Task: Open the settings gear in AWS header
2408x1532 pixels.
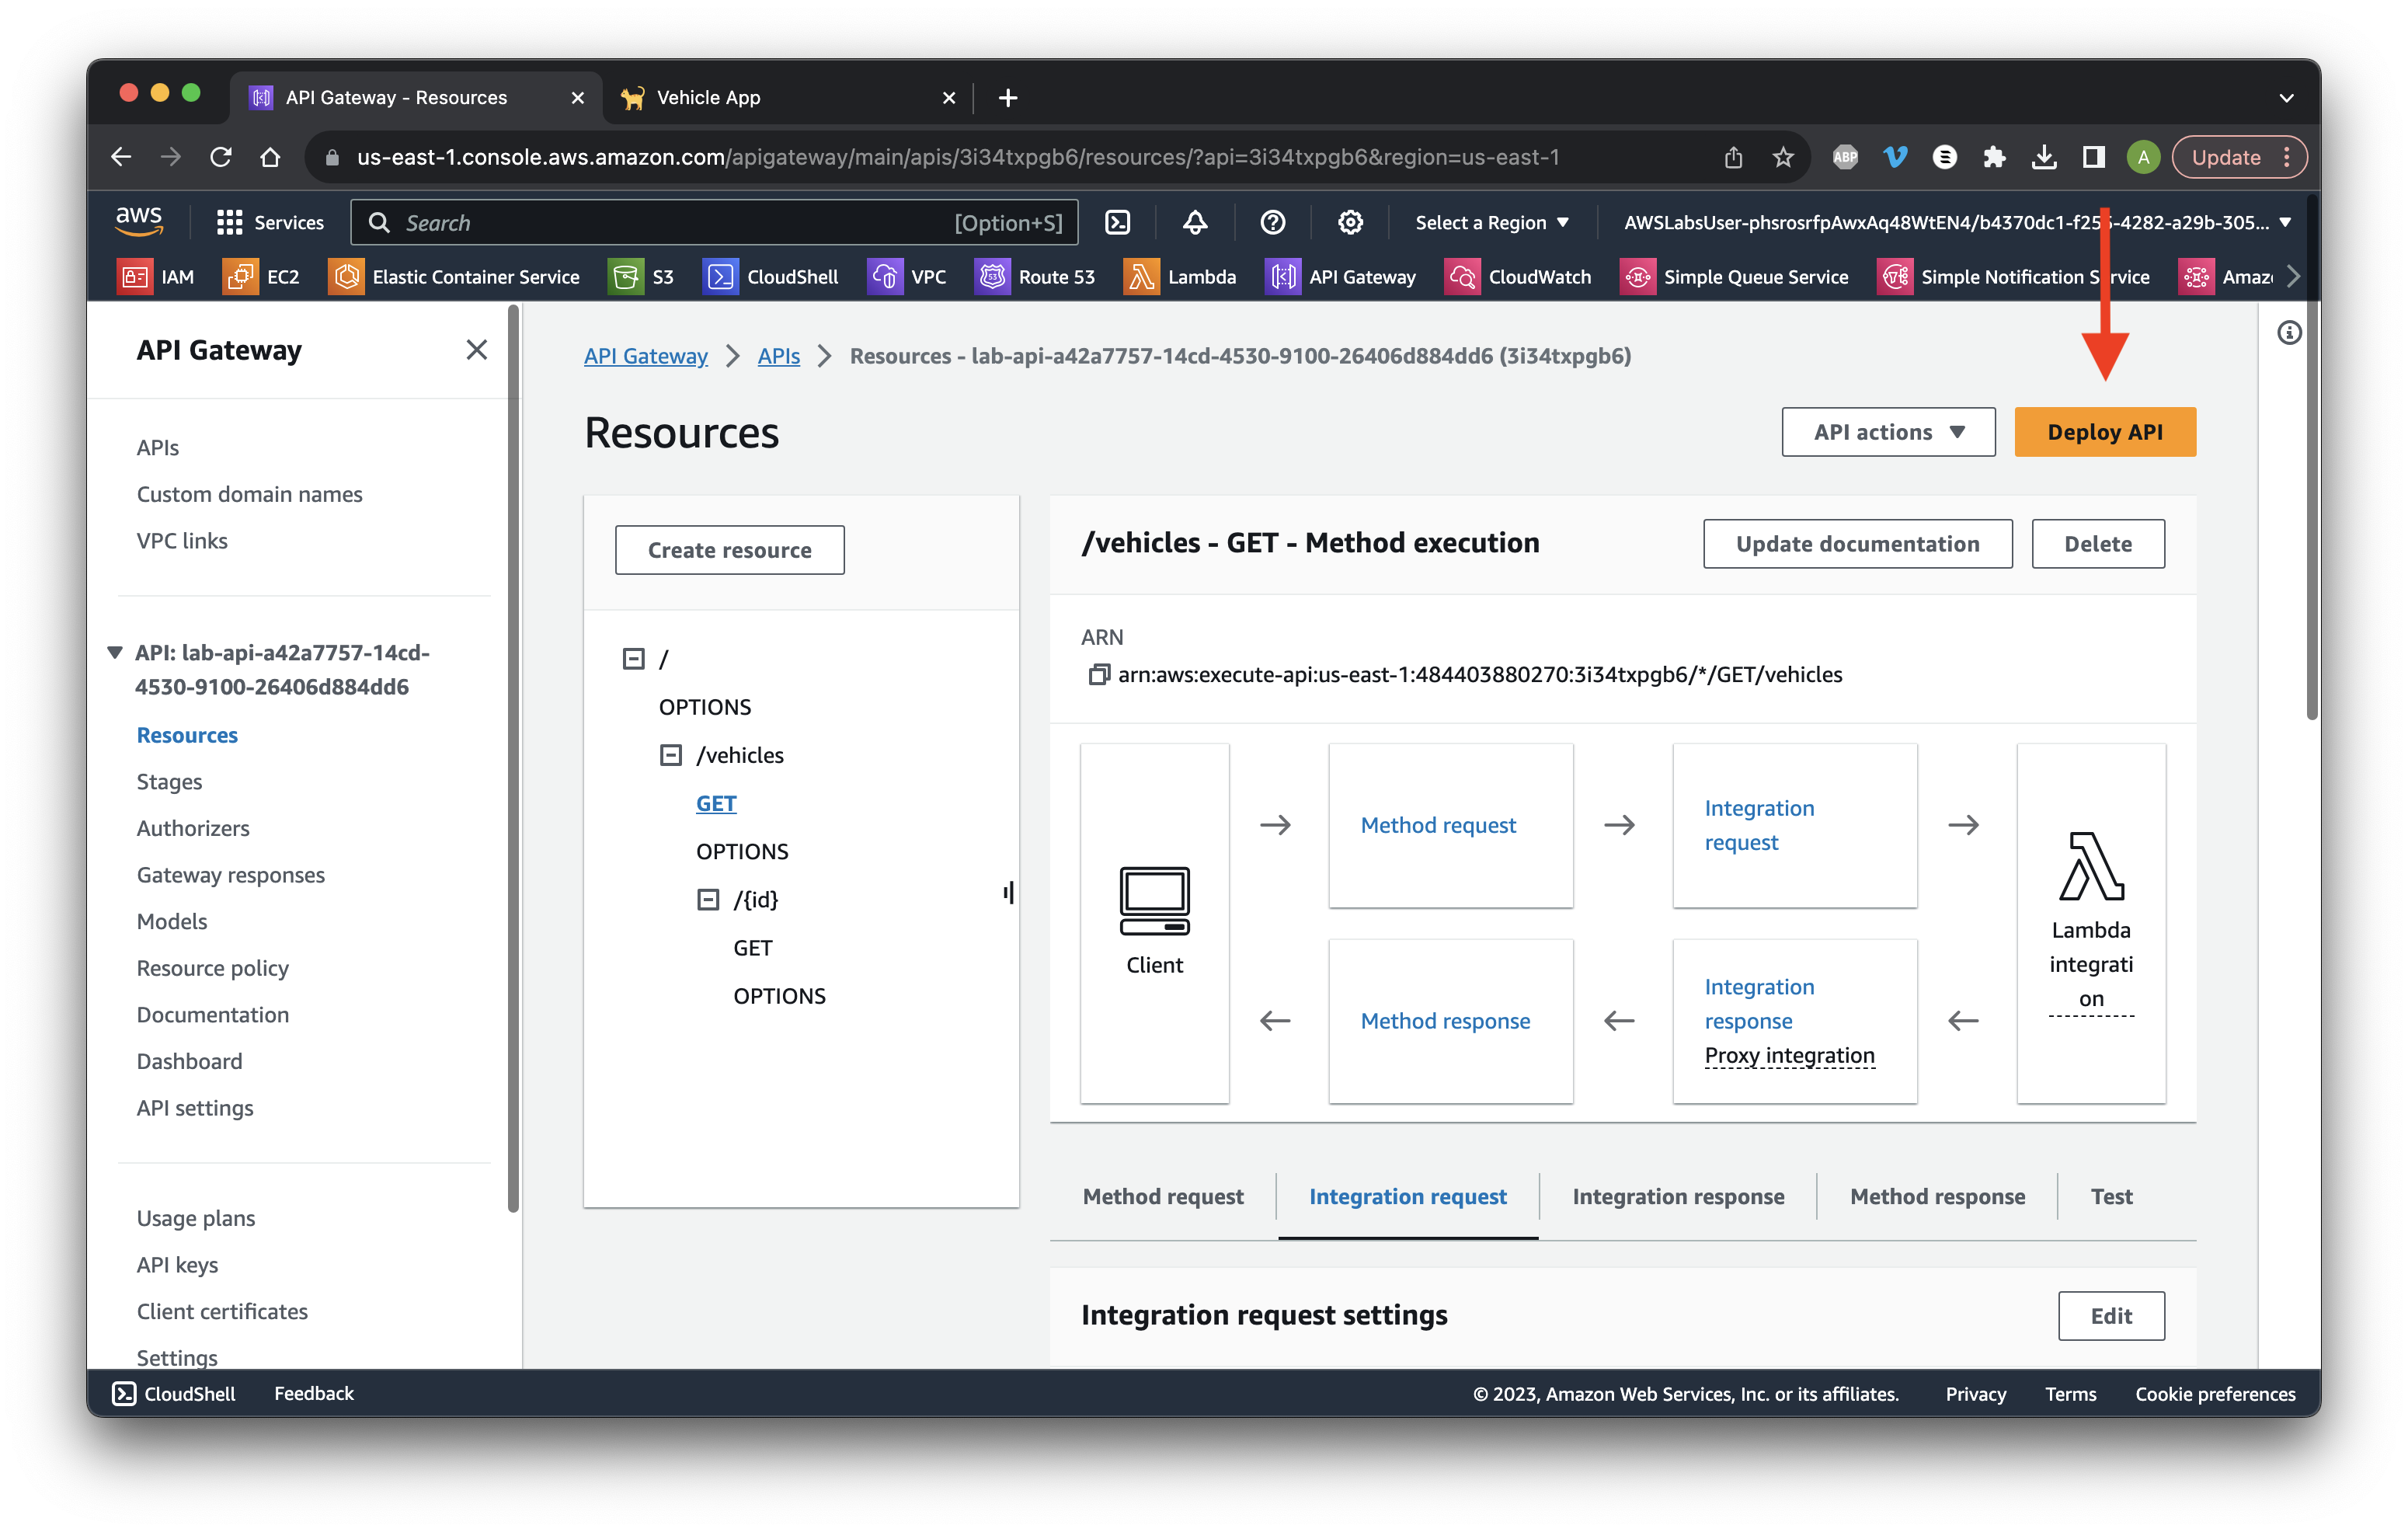Action: (1350, 222)
